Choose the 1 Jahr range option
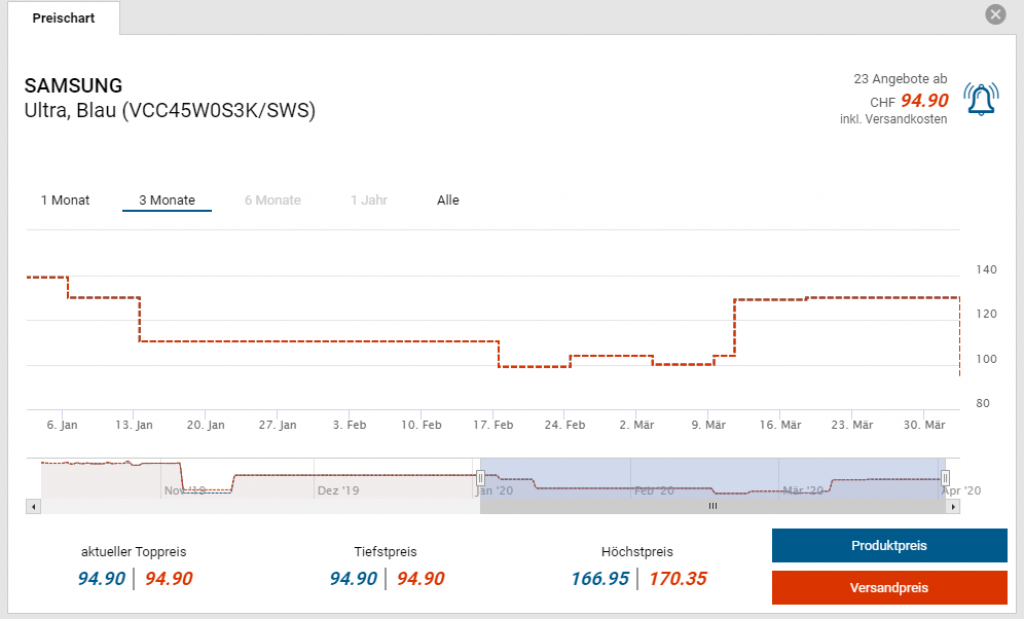This screenshot has width=1024, height=619. (x=369, y=200)
